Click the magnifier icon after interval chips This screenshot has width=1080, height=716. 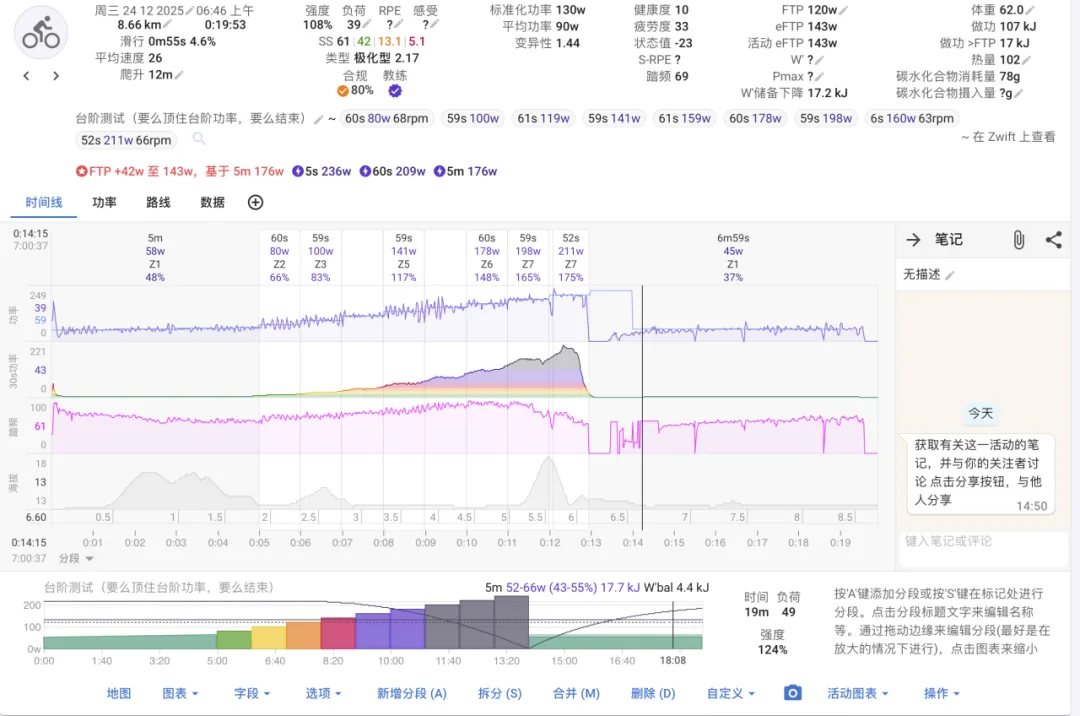pyautogui.click(x=199, y=140)
